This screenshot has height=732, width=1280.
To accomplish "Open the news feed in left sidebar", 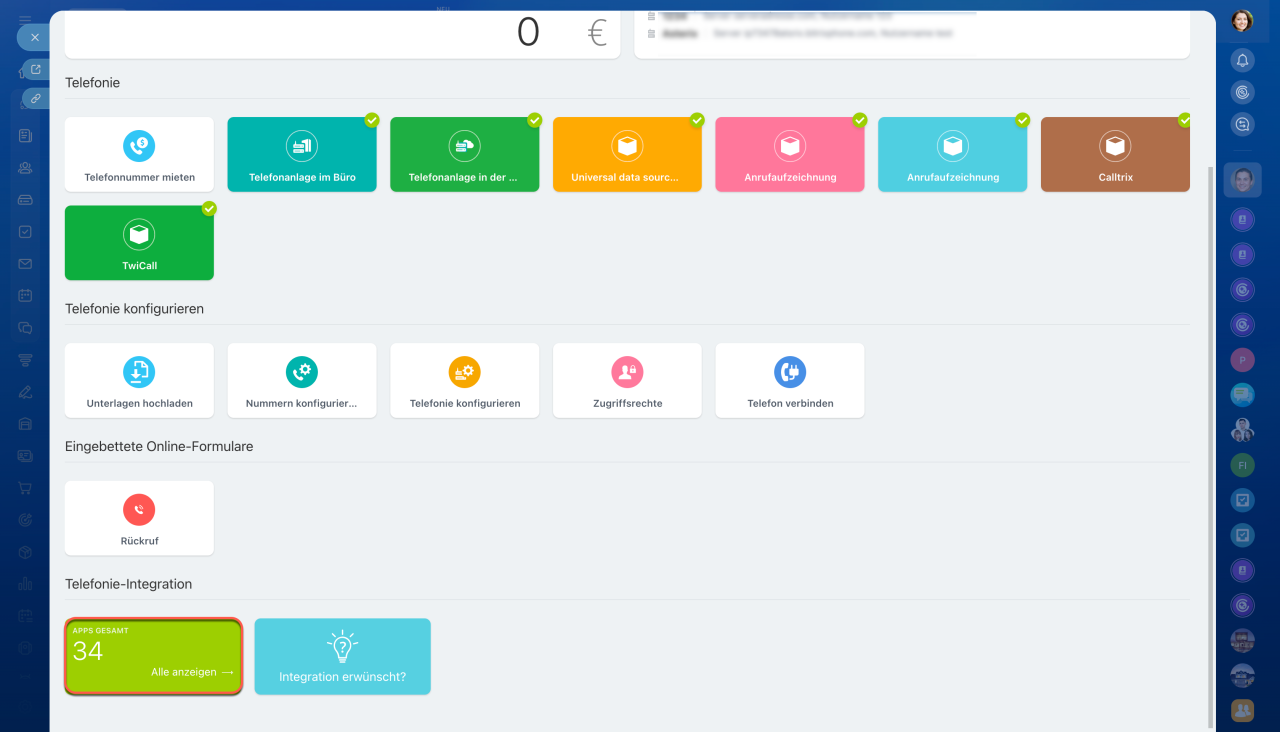I will 25,135.
